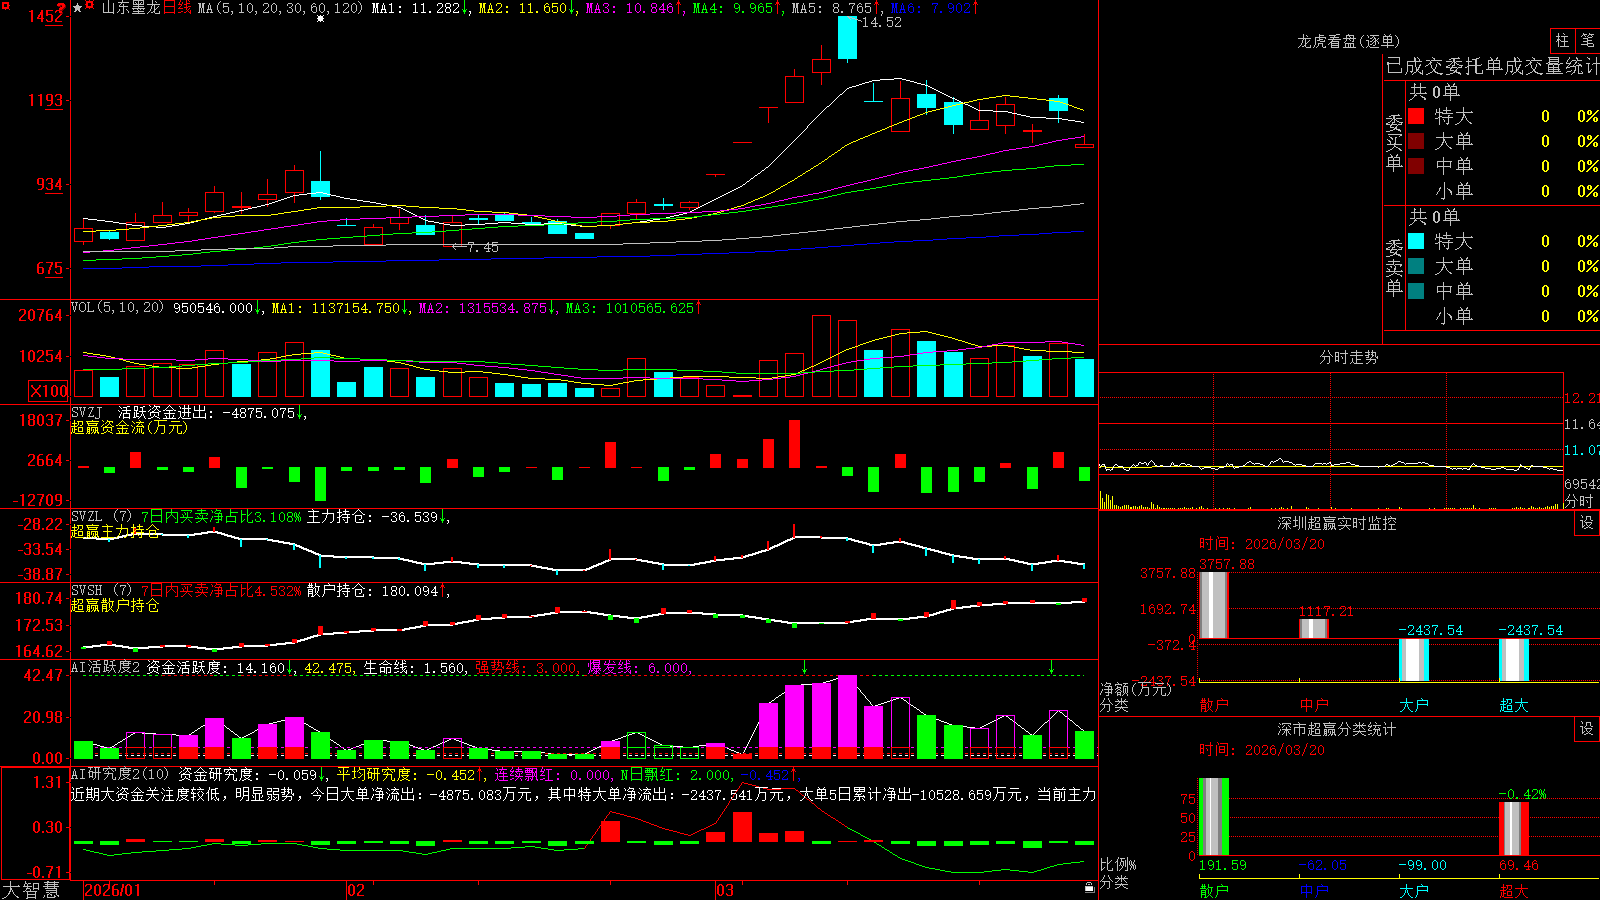Click the 大户 bar showing -2437.54
Screen dimensions: 1600x900
1413,660
